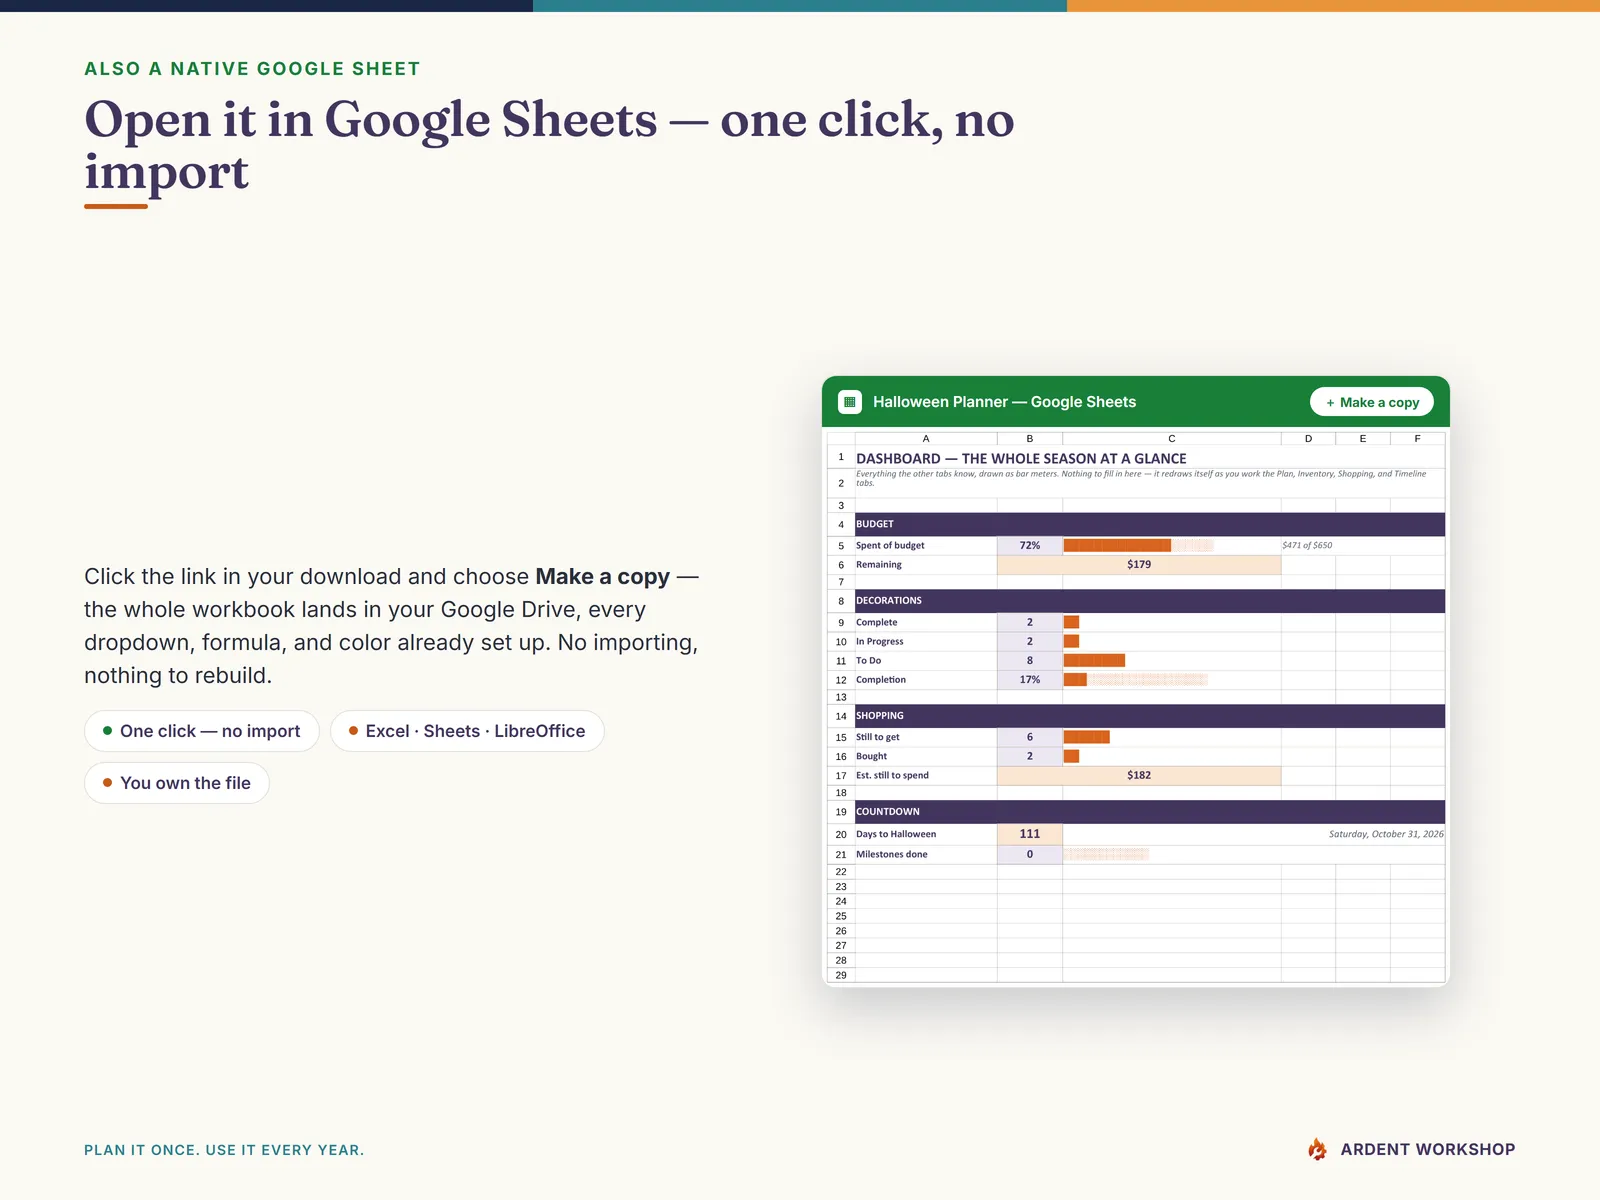Select column F header

point(1417,438)
